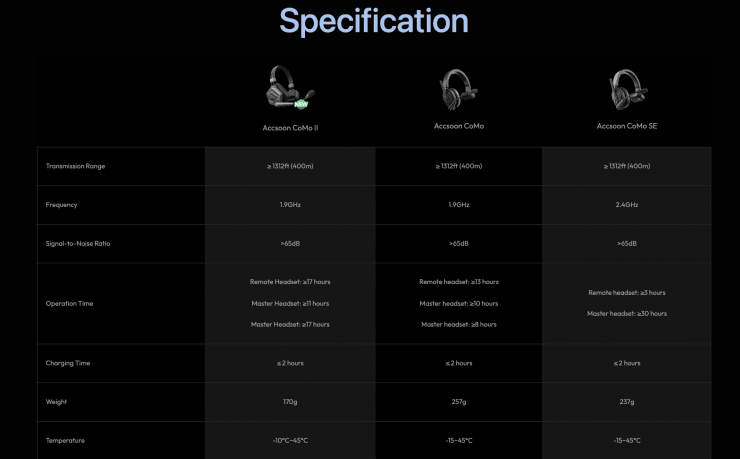
Task: Click the green NEW badge on CoMo II
Action: [301, 104]
